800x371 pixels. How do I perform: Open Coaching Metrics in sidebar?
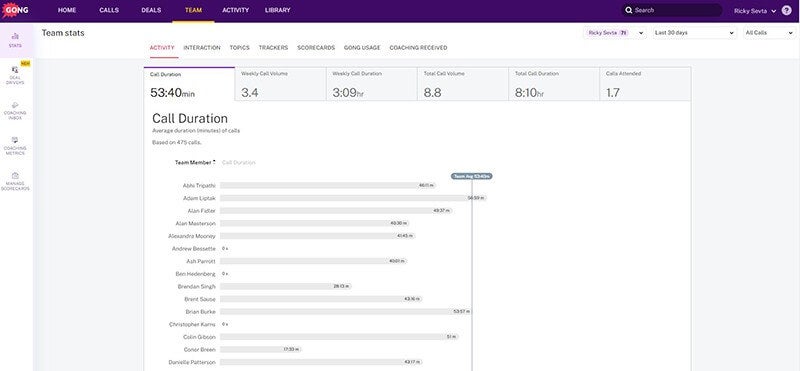(x=15, y=145)
